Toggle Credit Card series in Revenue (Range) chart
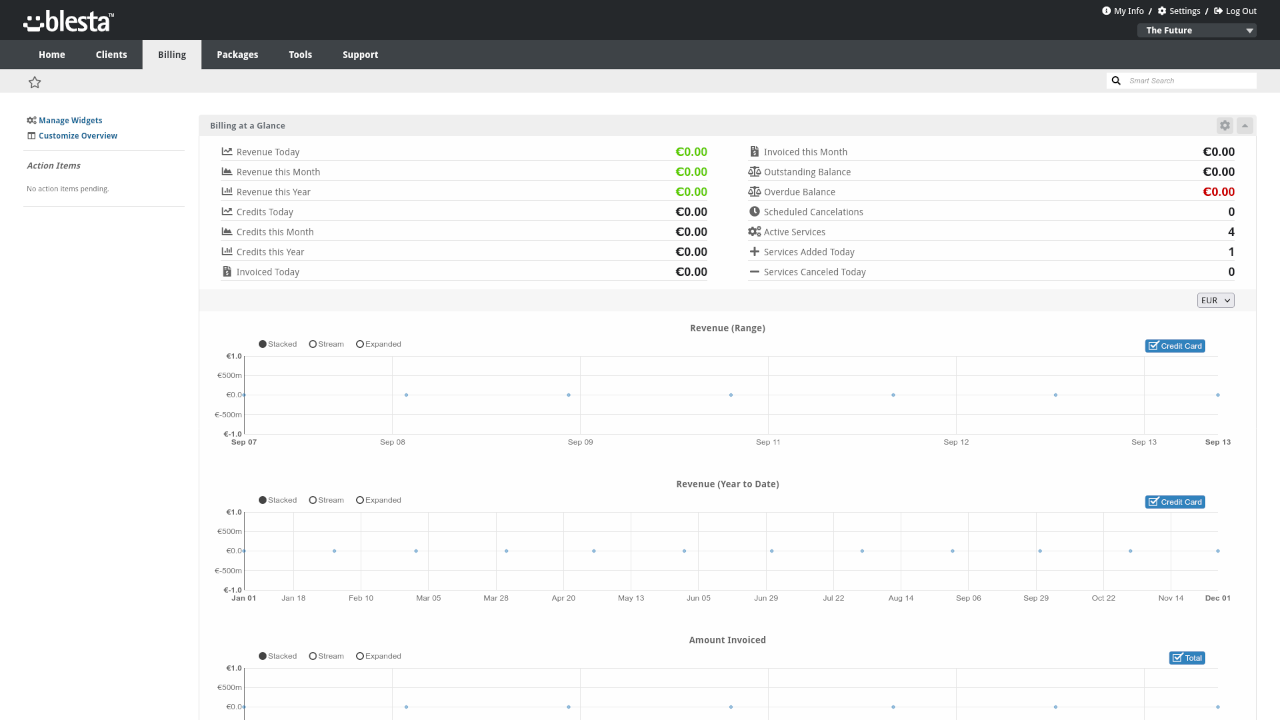The width and height of the screenshot is (1280, 720). [1175, 346]
